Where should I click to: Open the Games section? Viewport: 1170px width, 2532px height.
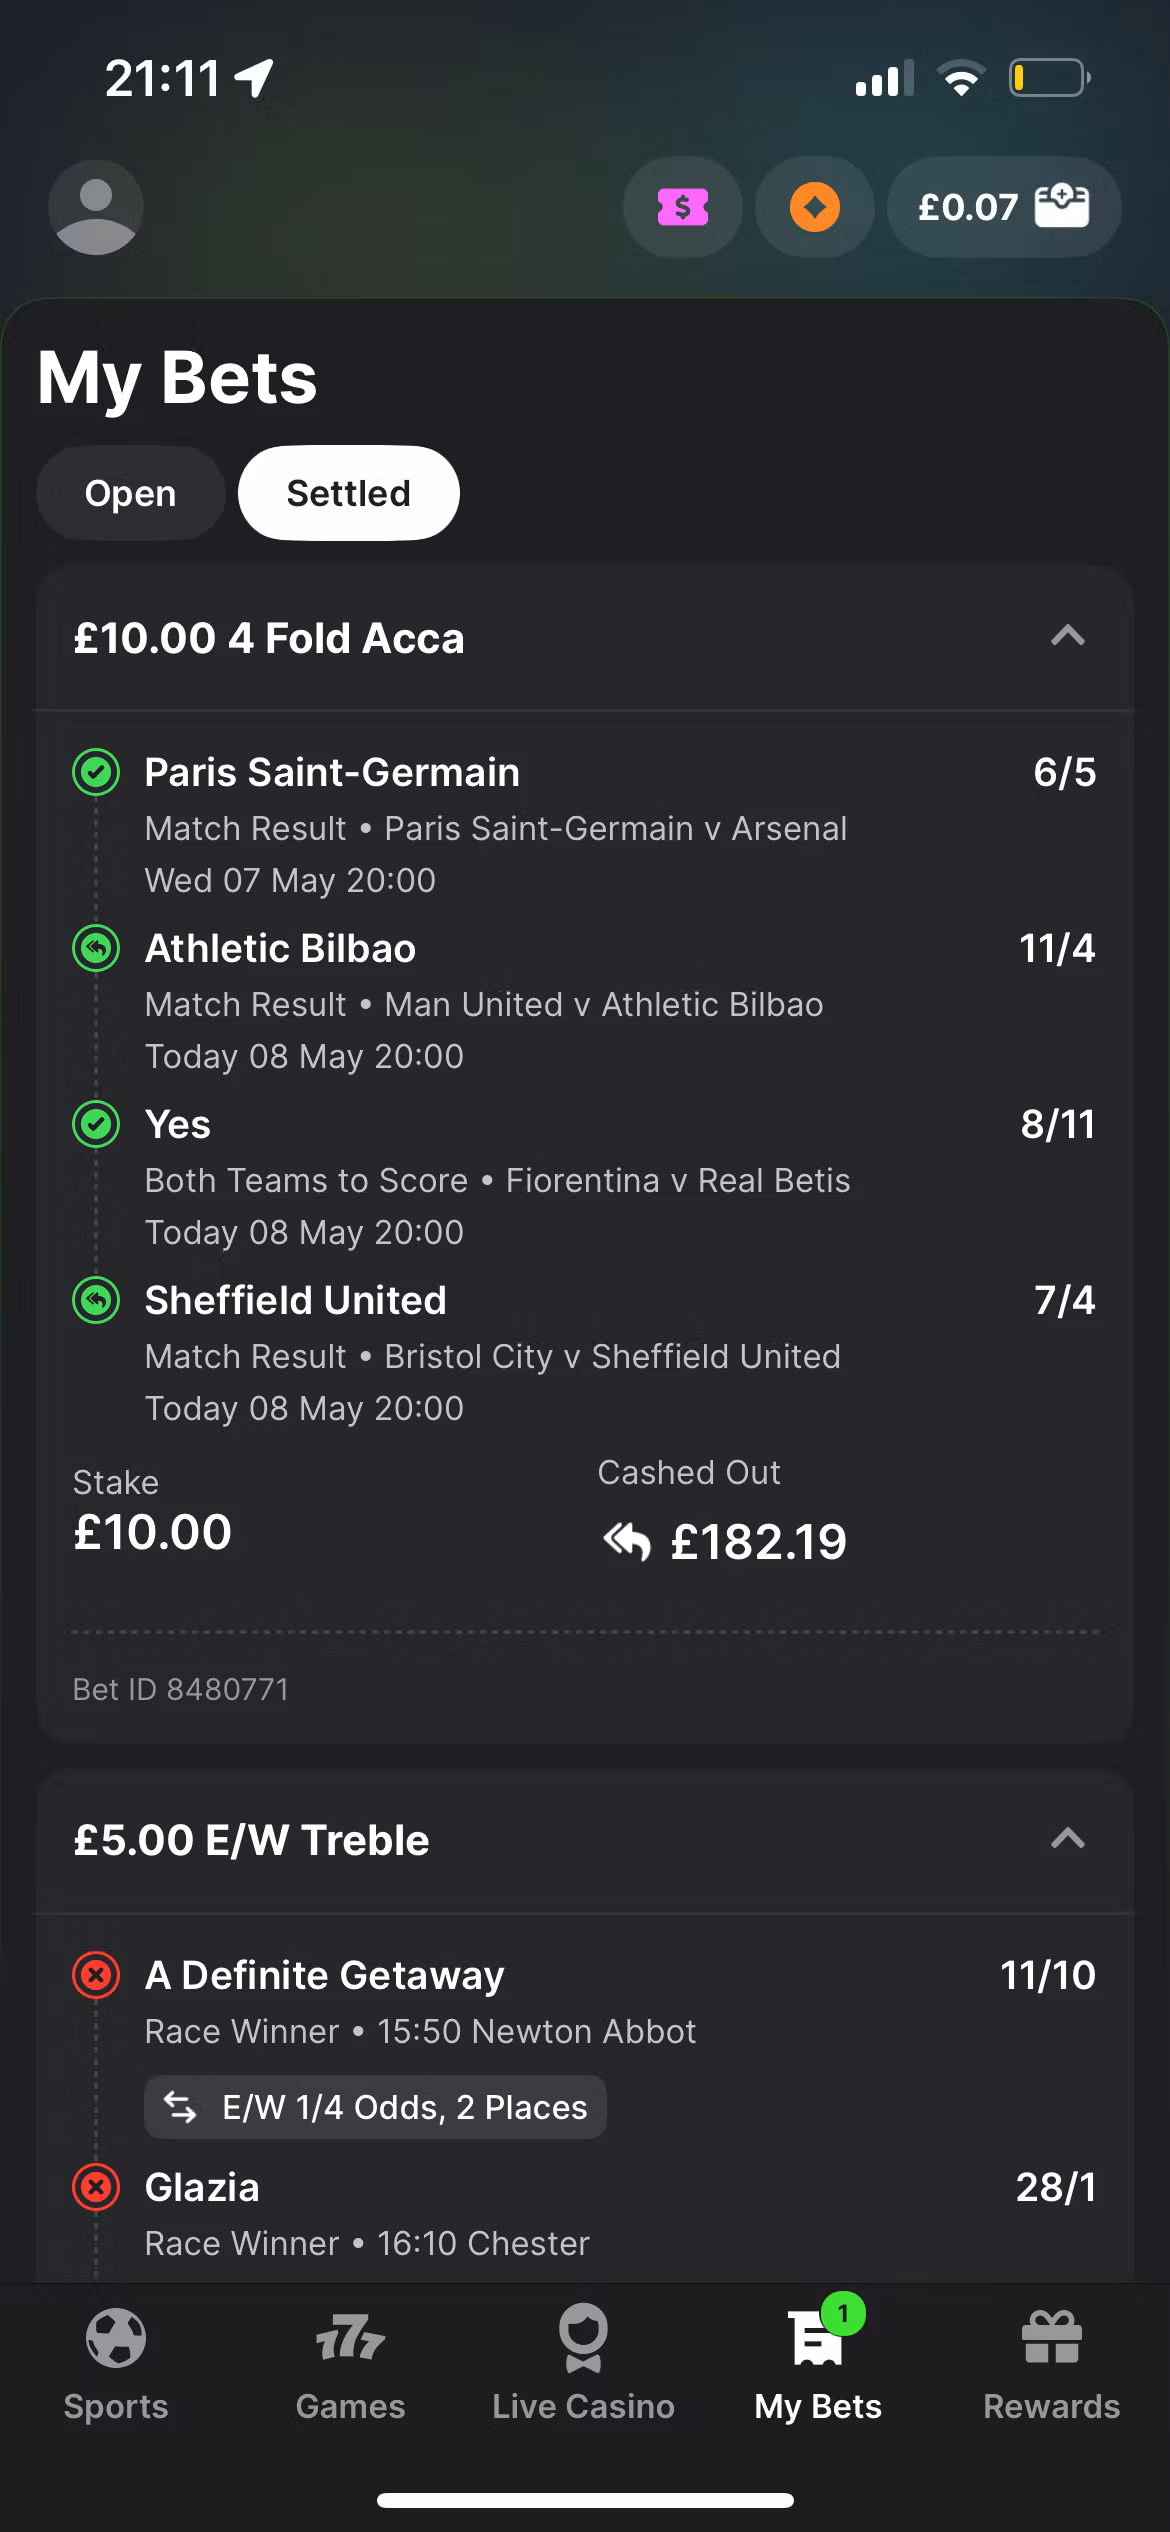tap(350, 2362)
